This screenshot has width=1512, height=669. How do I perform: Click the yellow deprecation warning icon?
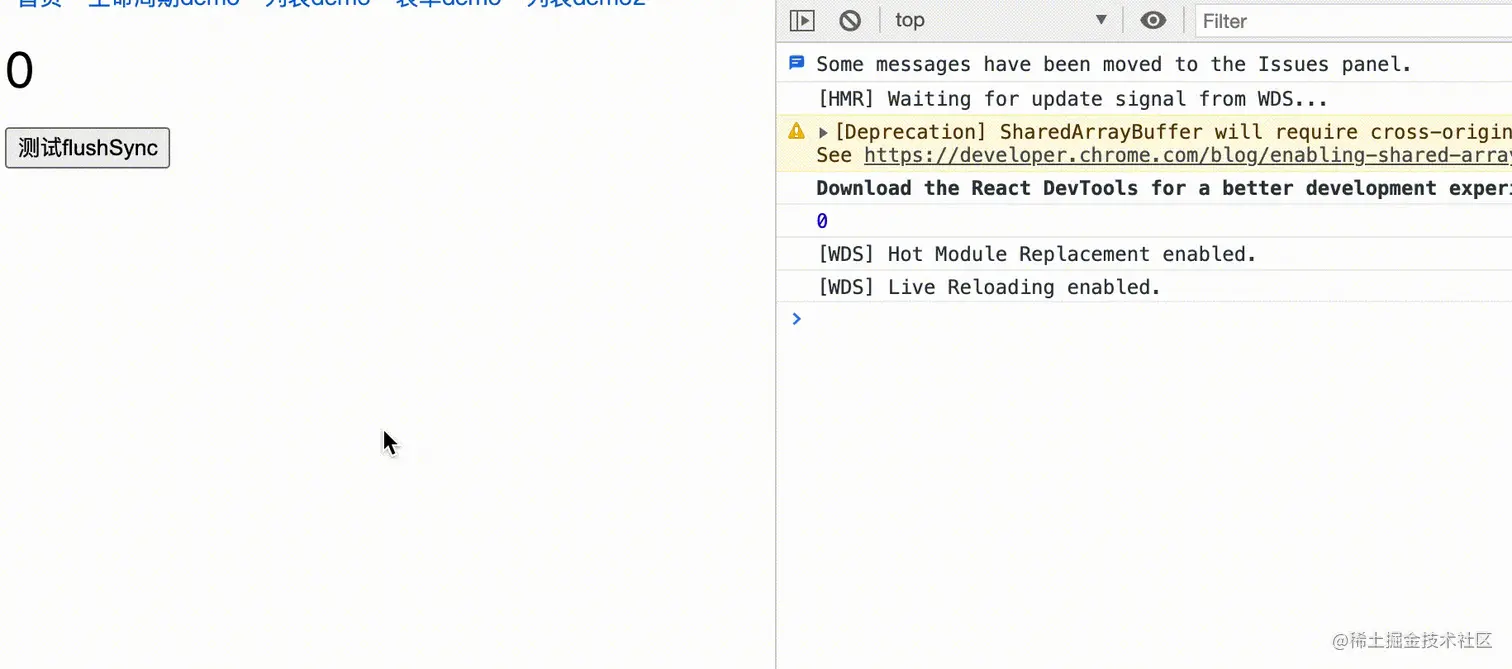[x=797, y=131]
